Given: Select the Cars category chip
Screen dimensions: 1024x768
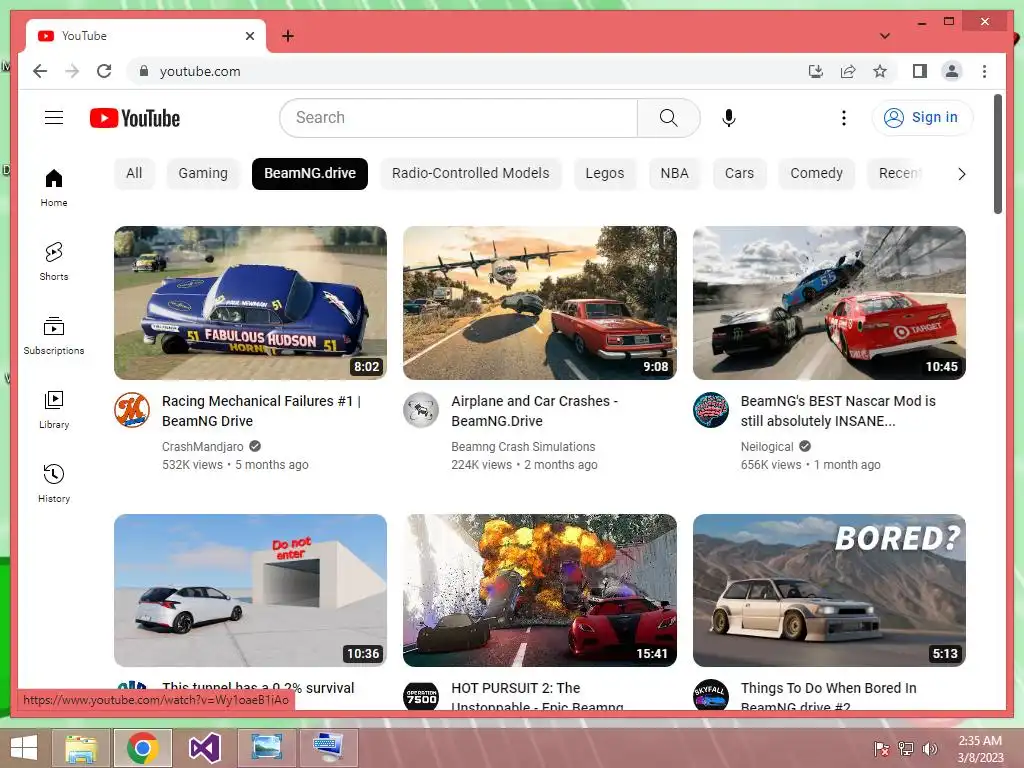Looking at the screenshot, I should point(739,173).
